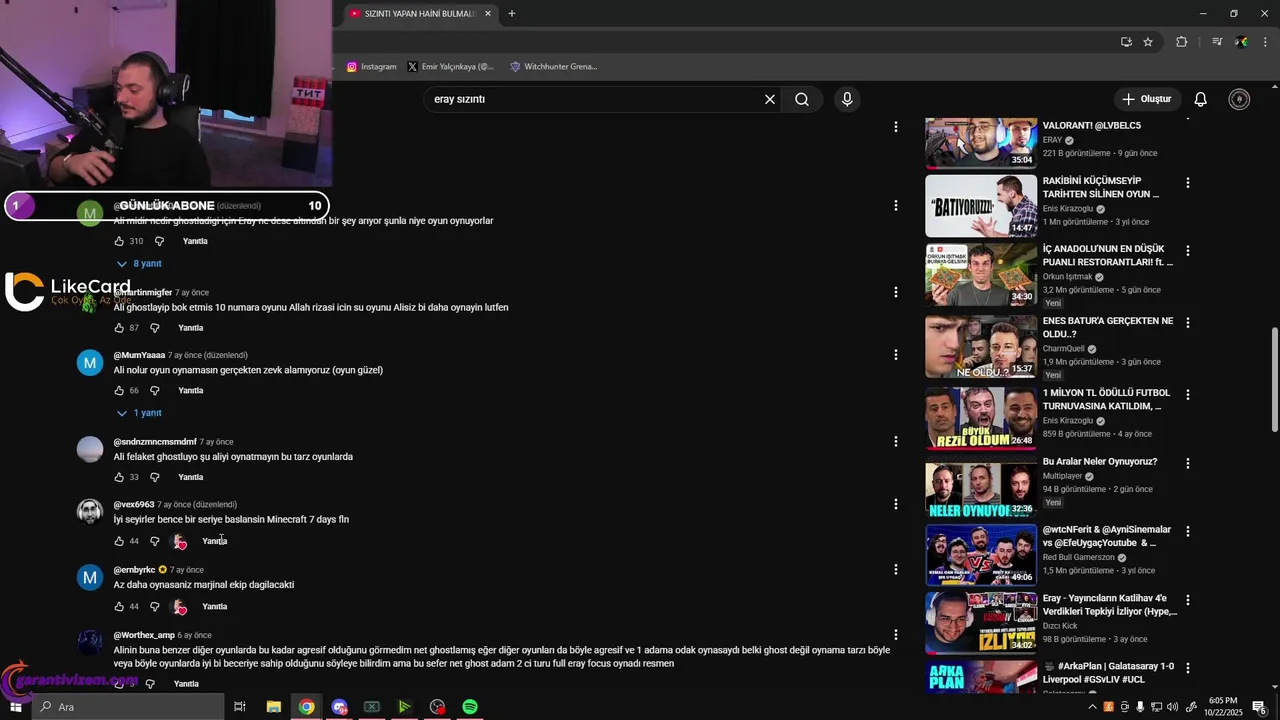Dislike the @vex6963 comment
The height and width of the screenshot is (720, 1280).
coord(155,541)
